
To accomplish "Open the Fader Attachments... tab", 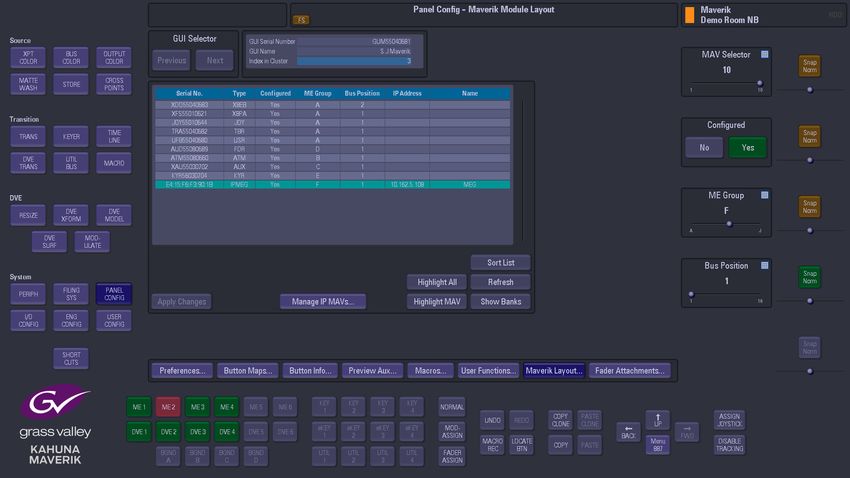I will [x=629, y=371].
